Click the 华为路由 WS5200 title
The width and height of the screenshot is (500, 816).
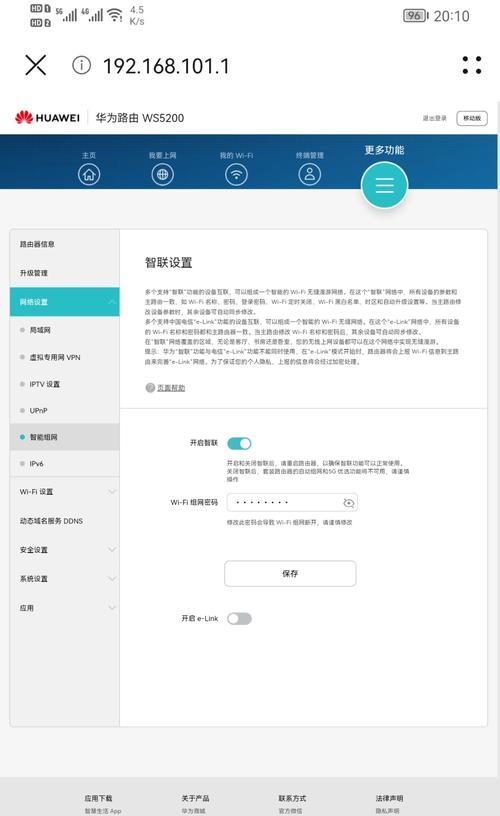tap(139, 118)
